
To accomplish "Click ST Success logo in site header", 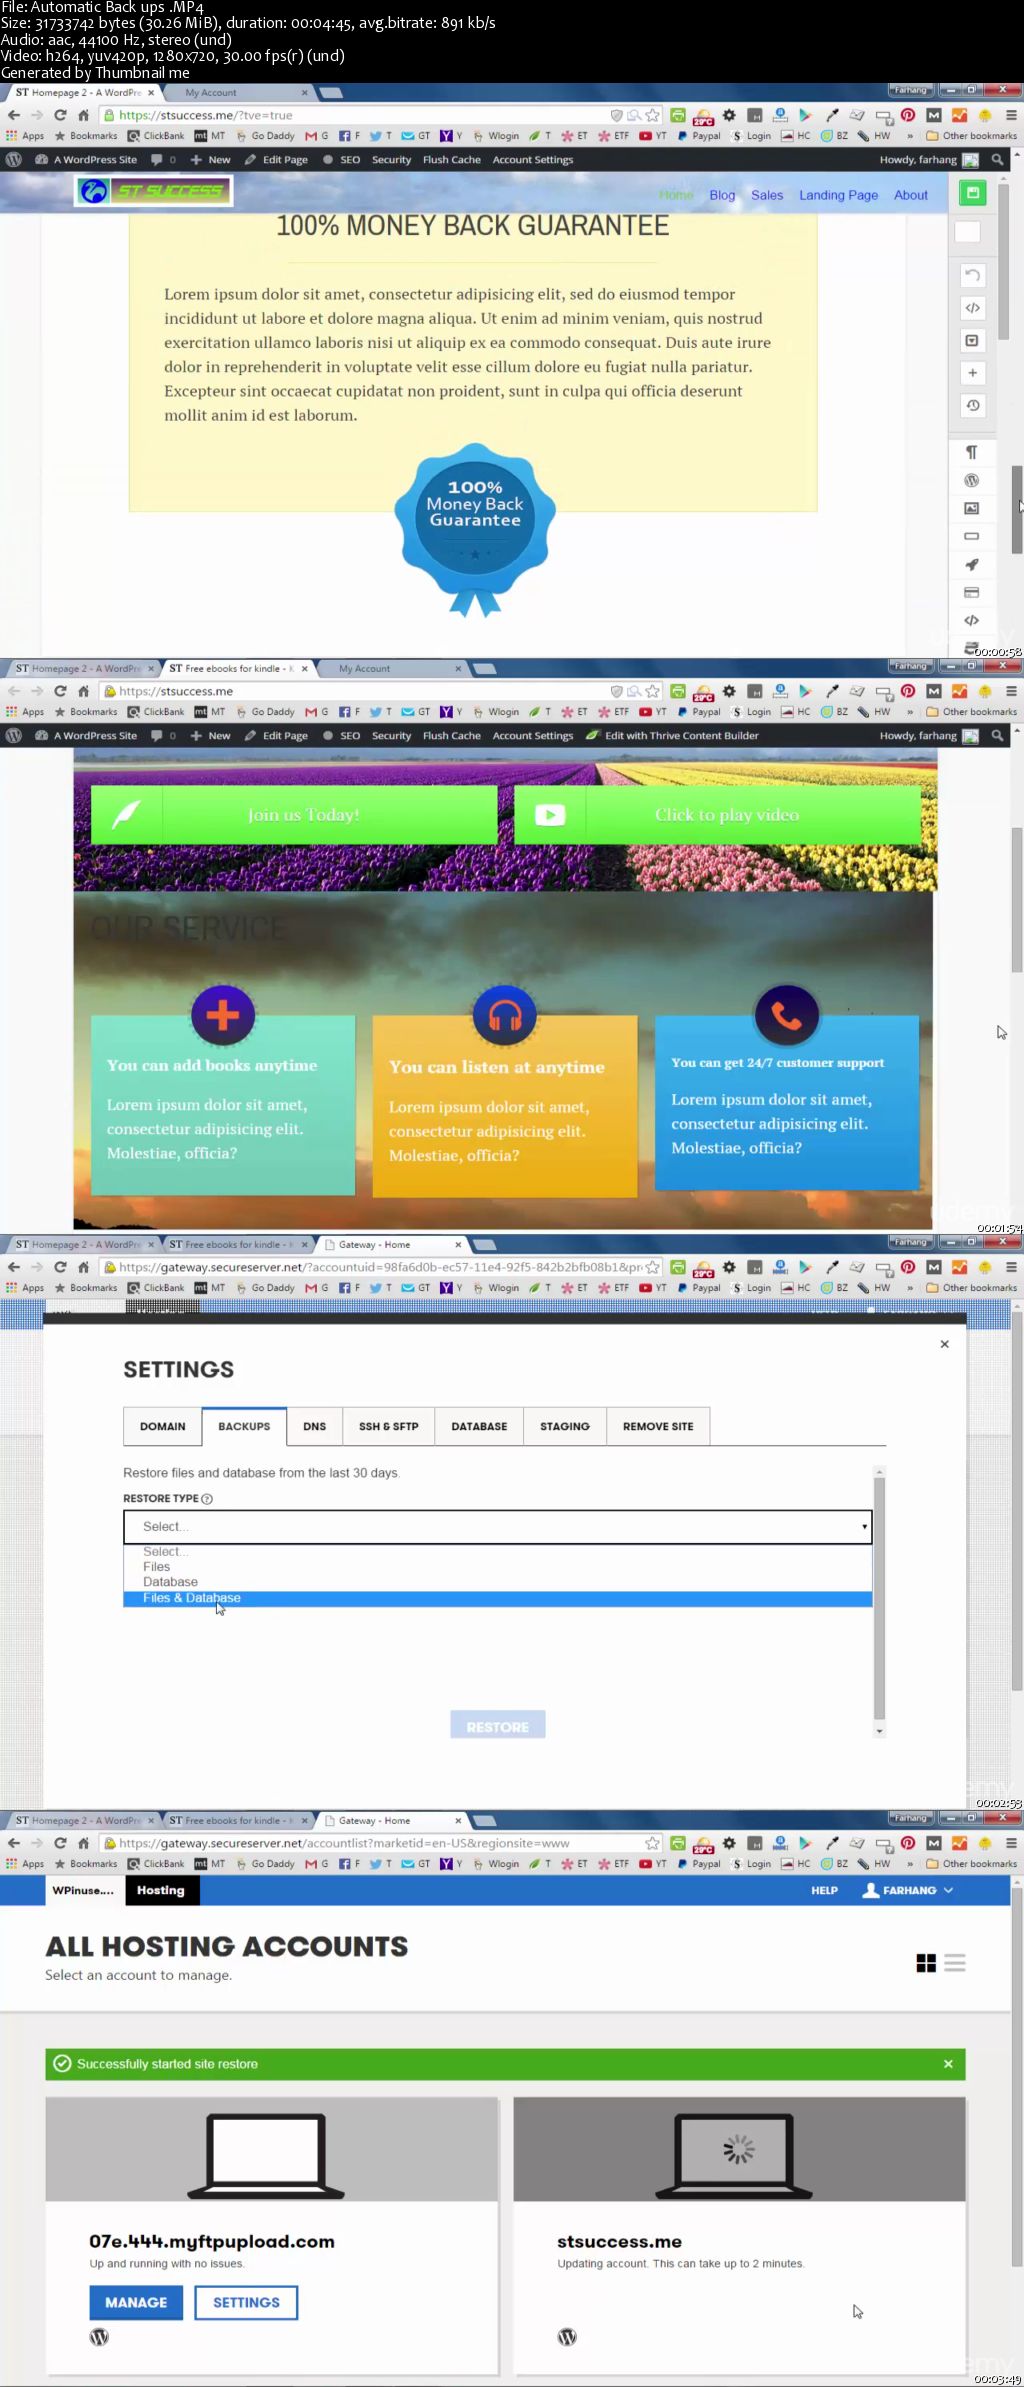I will 154,190.
